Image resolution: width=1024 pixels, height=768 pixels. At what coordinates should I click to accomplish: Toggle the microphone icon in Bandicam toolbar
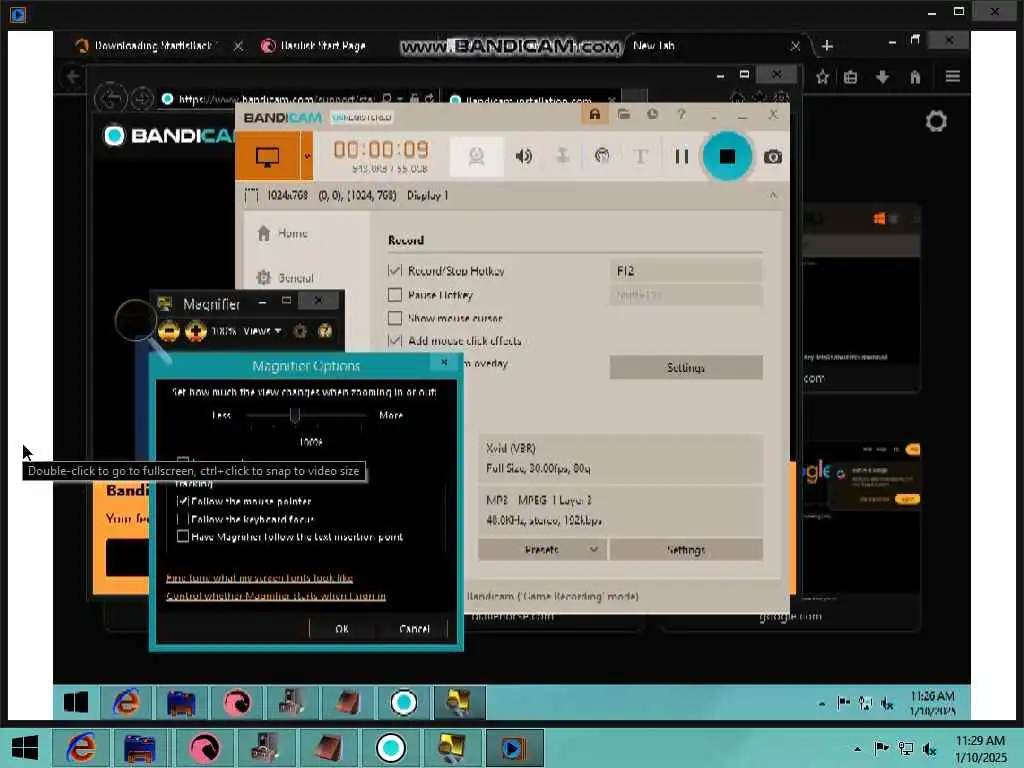click(x=562, y=156)
